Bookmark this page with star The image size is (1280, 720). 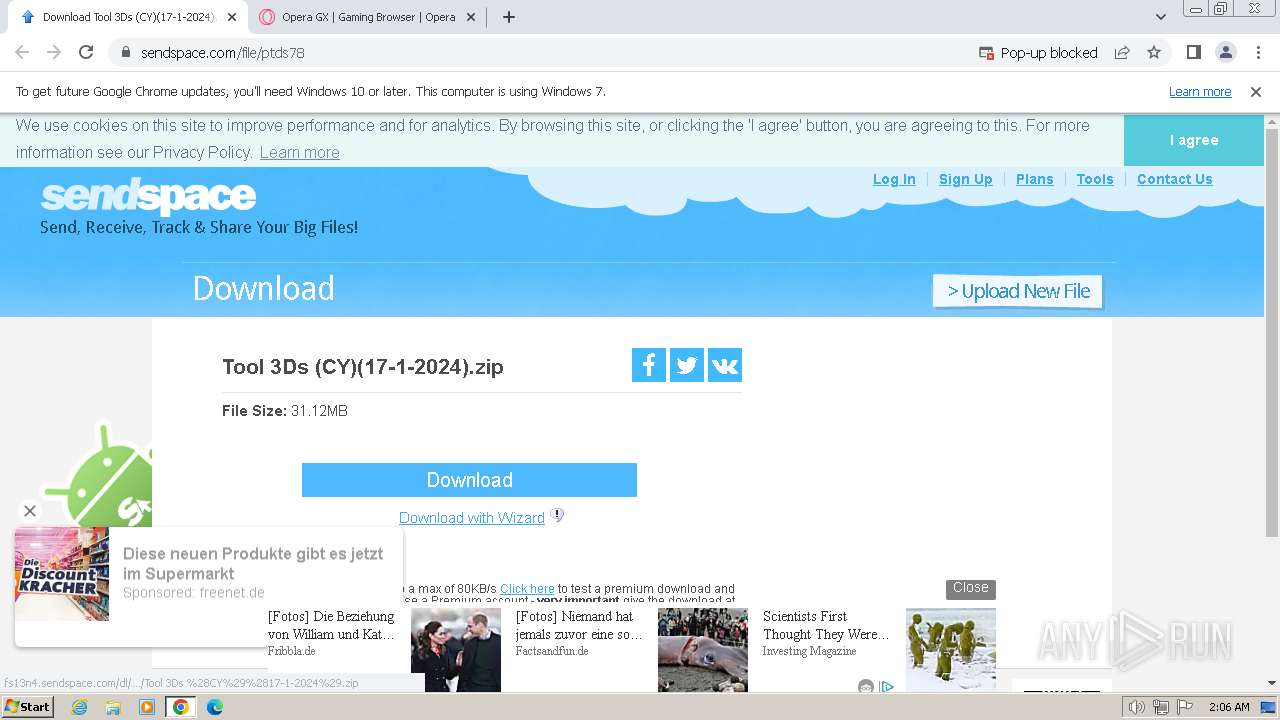[x=1154, y=53]
